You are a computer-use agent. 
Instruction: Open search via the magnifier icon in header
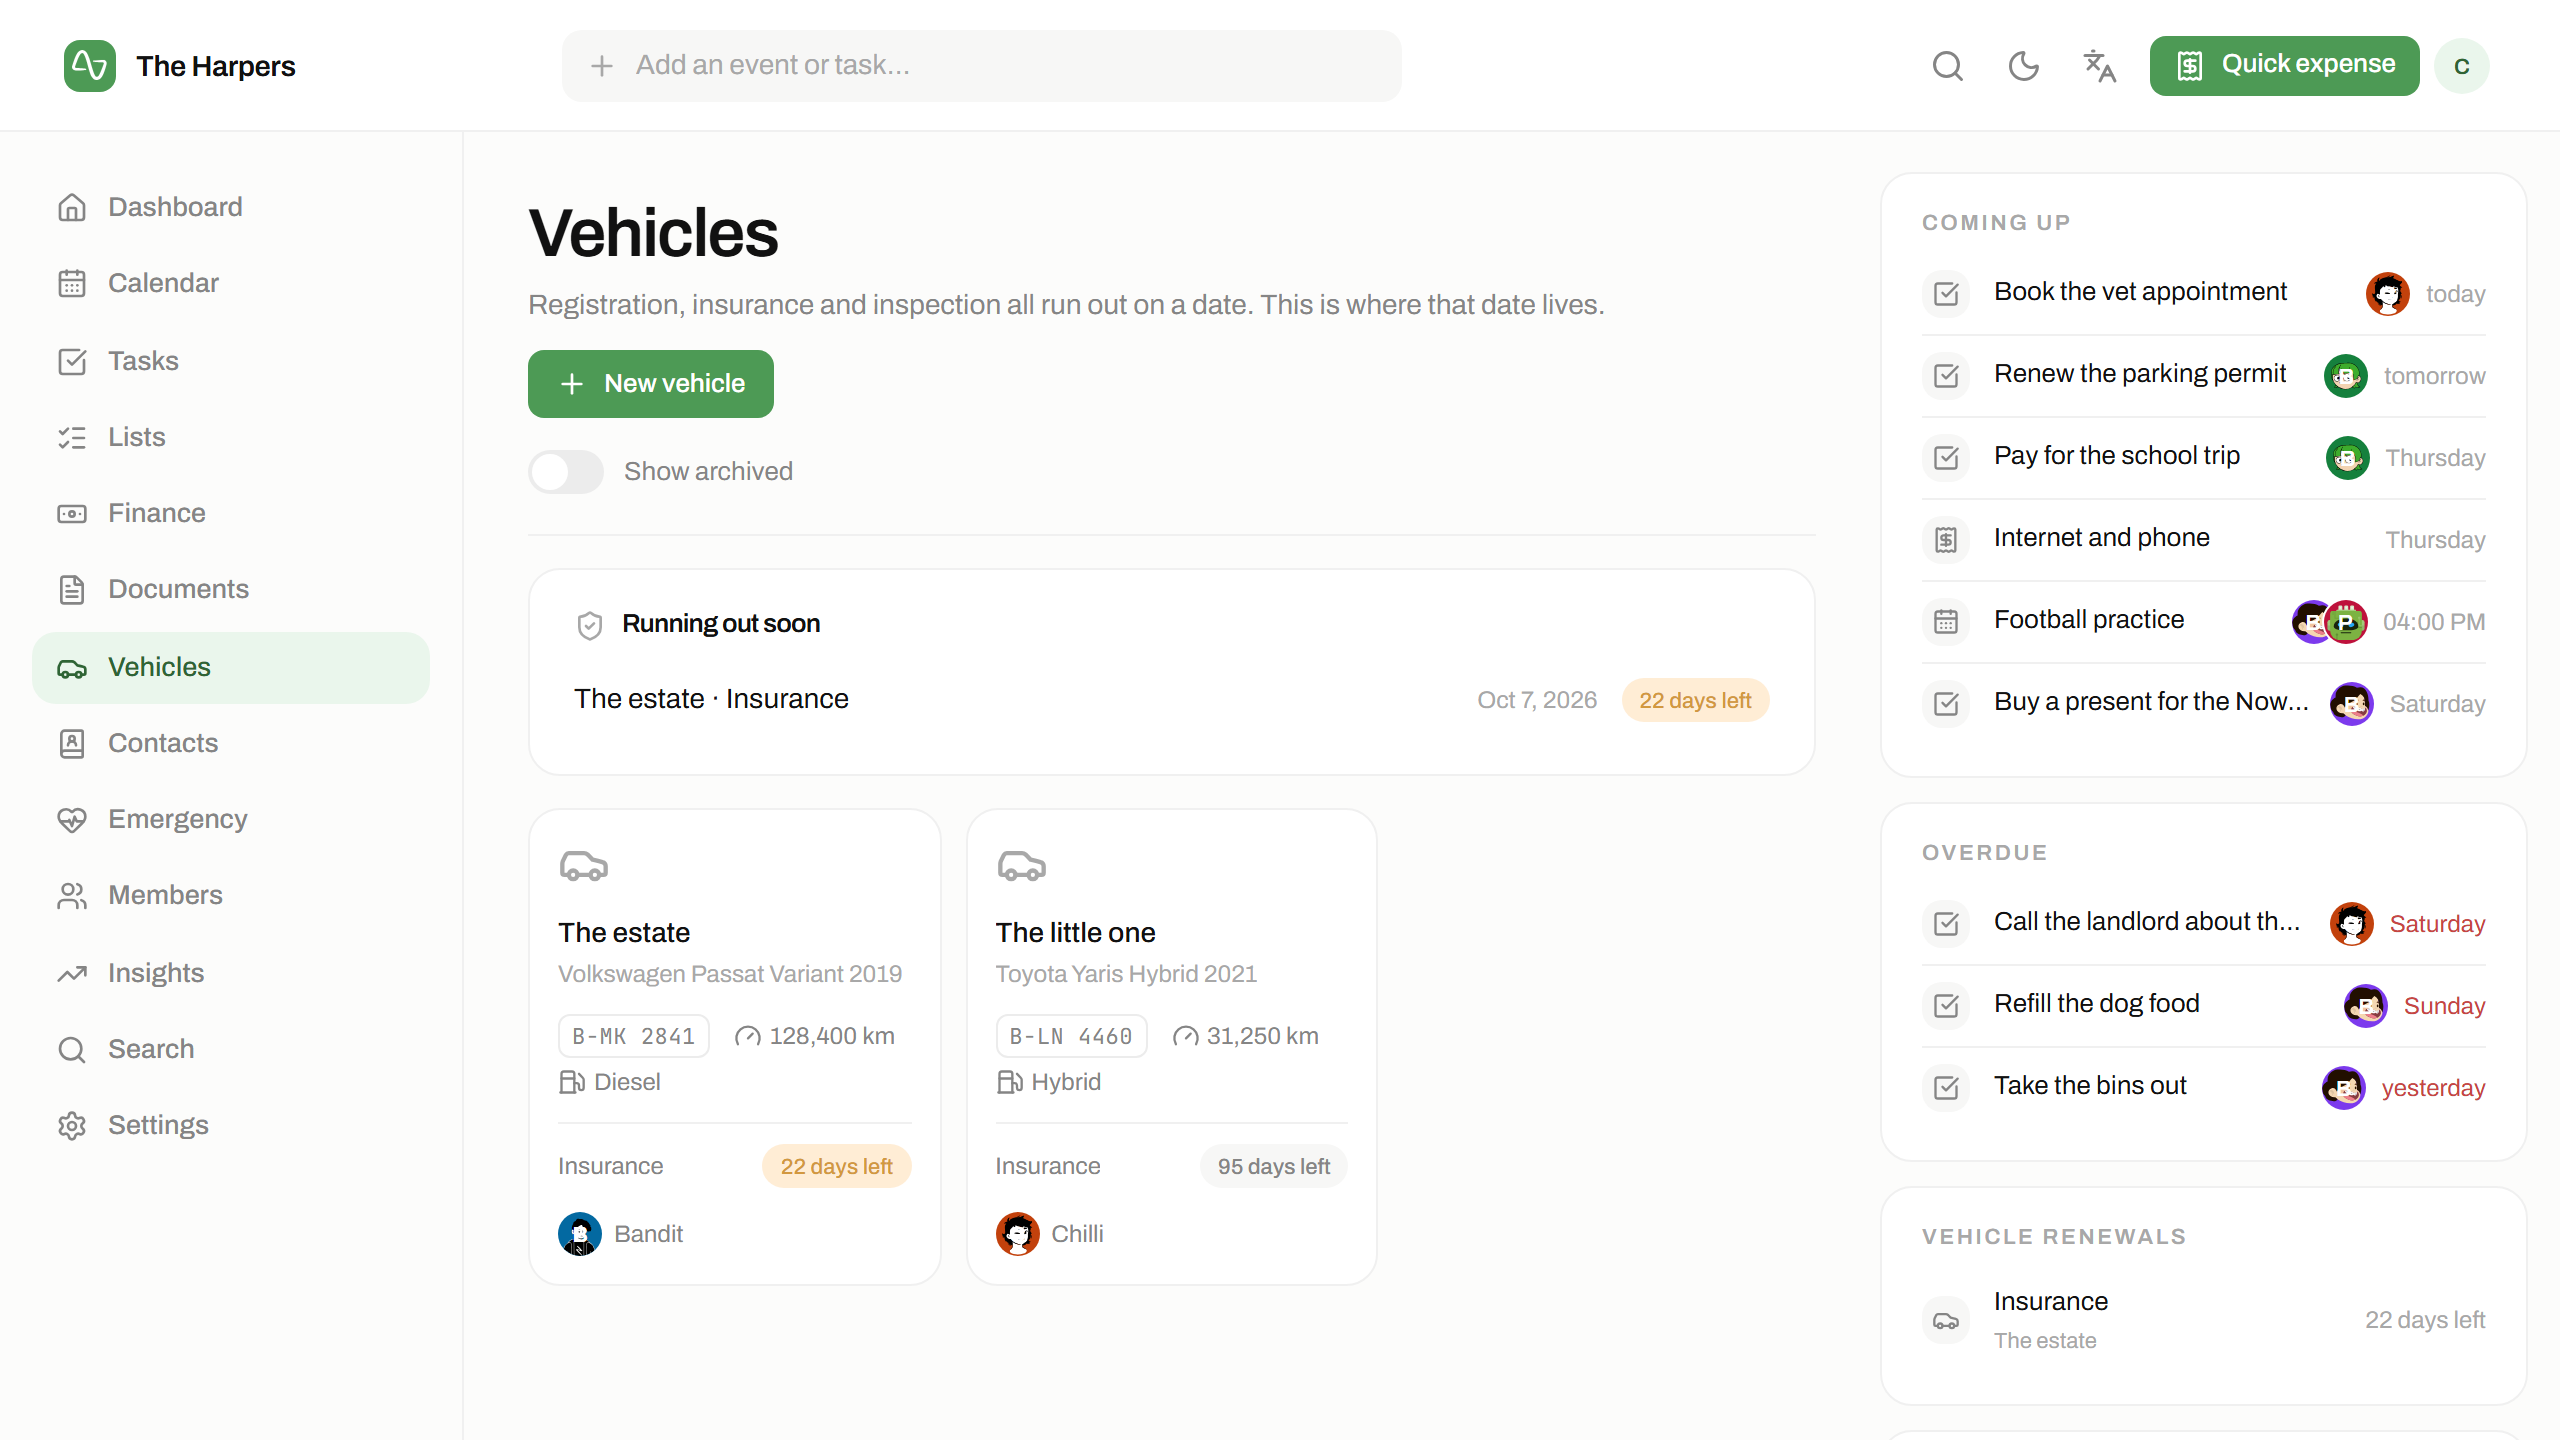(x=1947, y=66)
